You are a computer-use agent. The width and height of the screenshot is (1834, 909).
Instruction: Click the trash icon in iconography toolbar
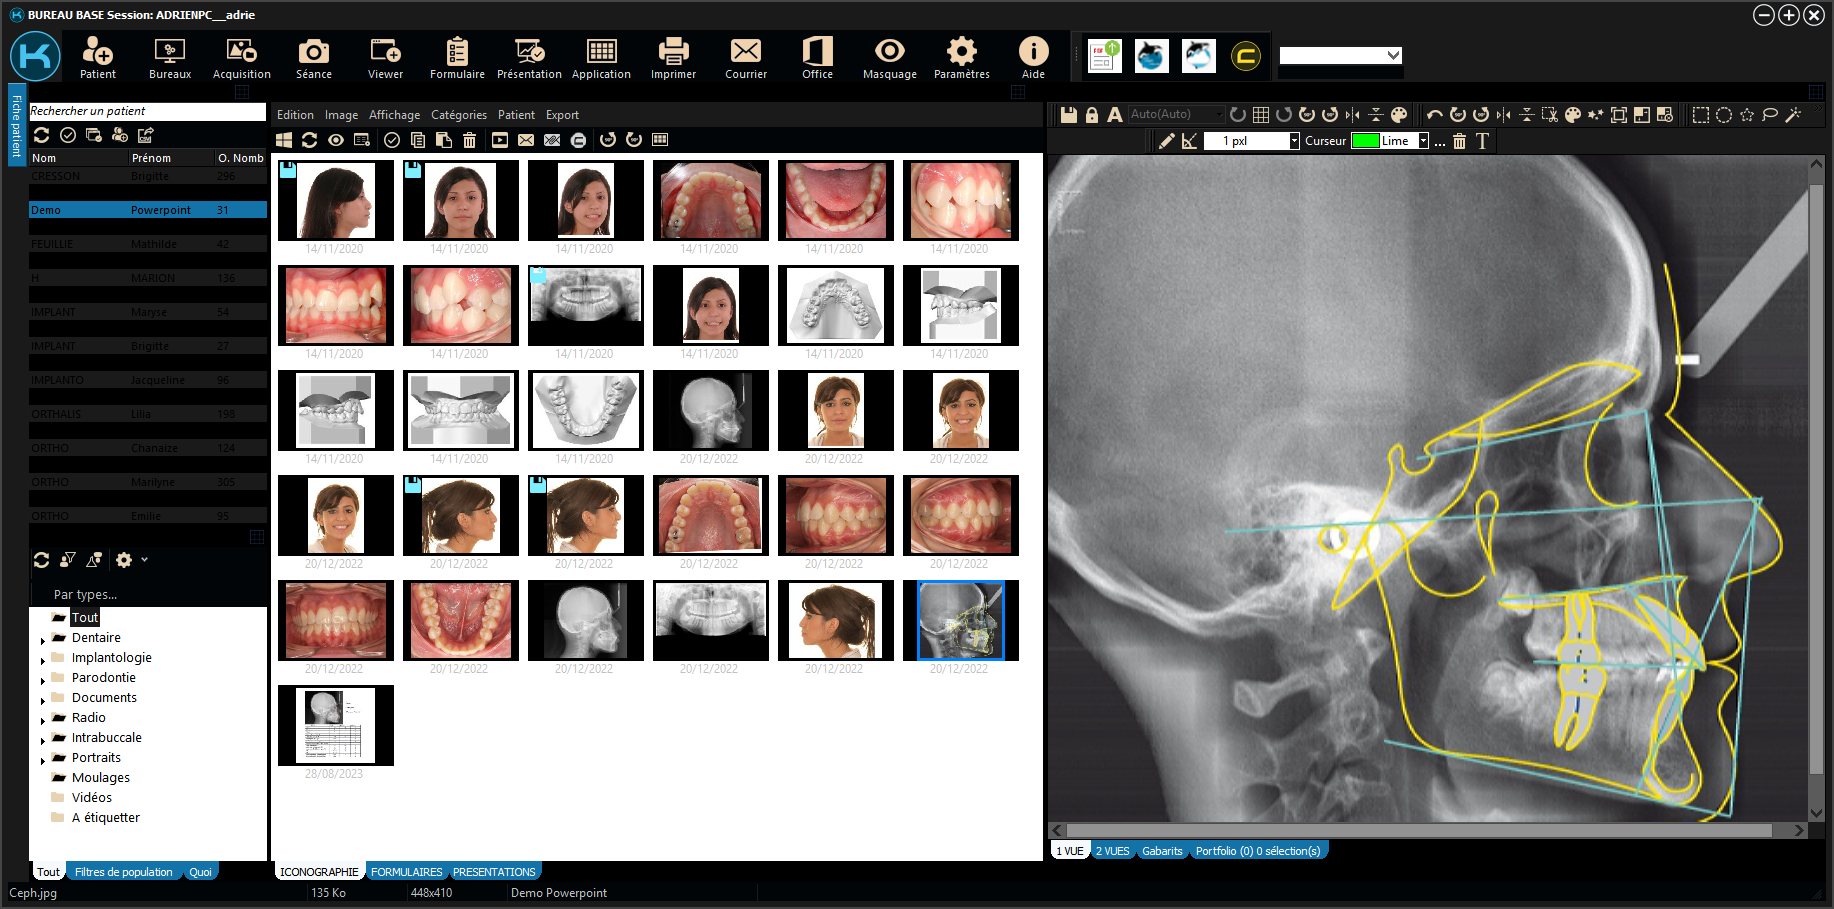[x=469, y=140]
